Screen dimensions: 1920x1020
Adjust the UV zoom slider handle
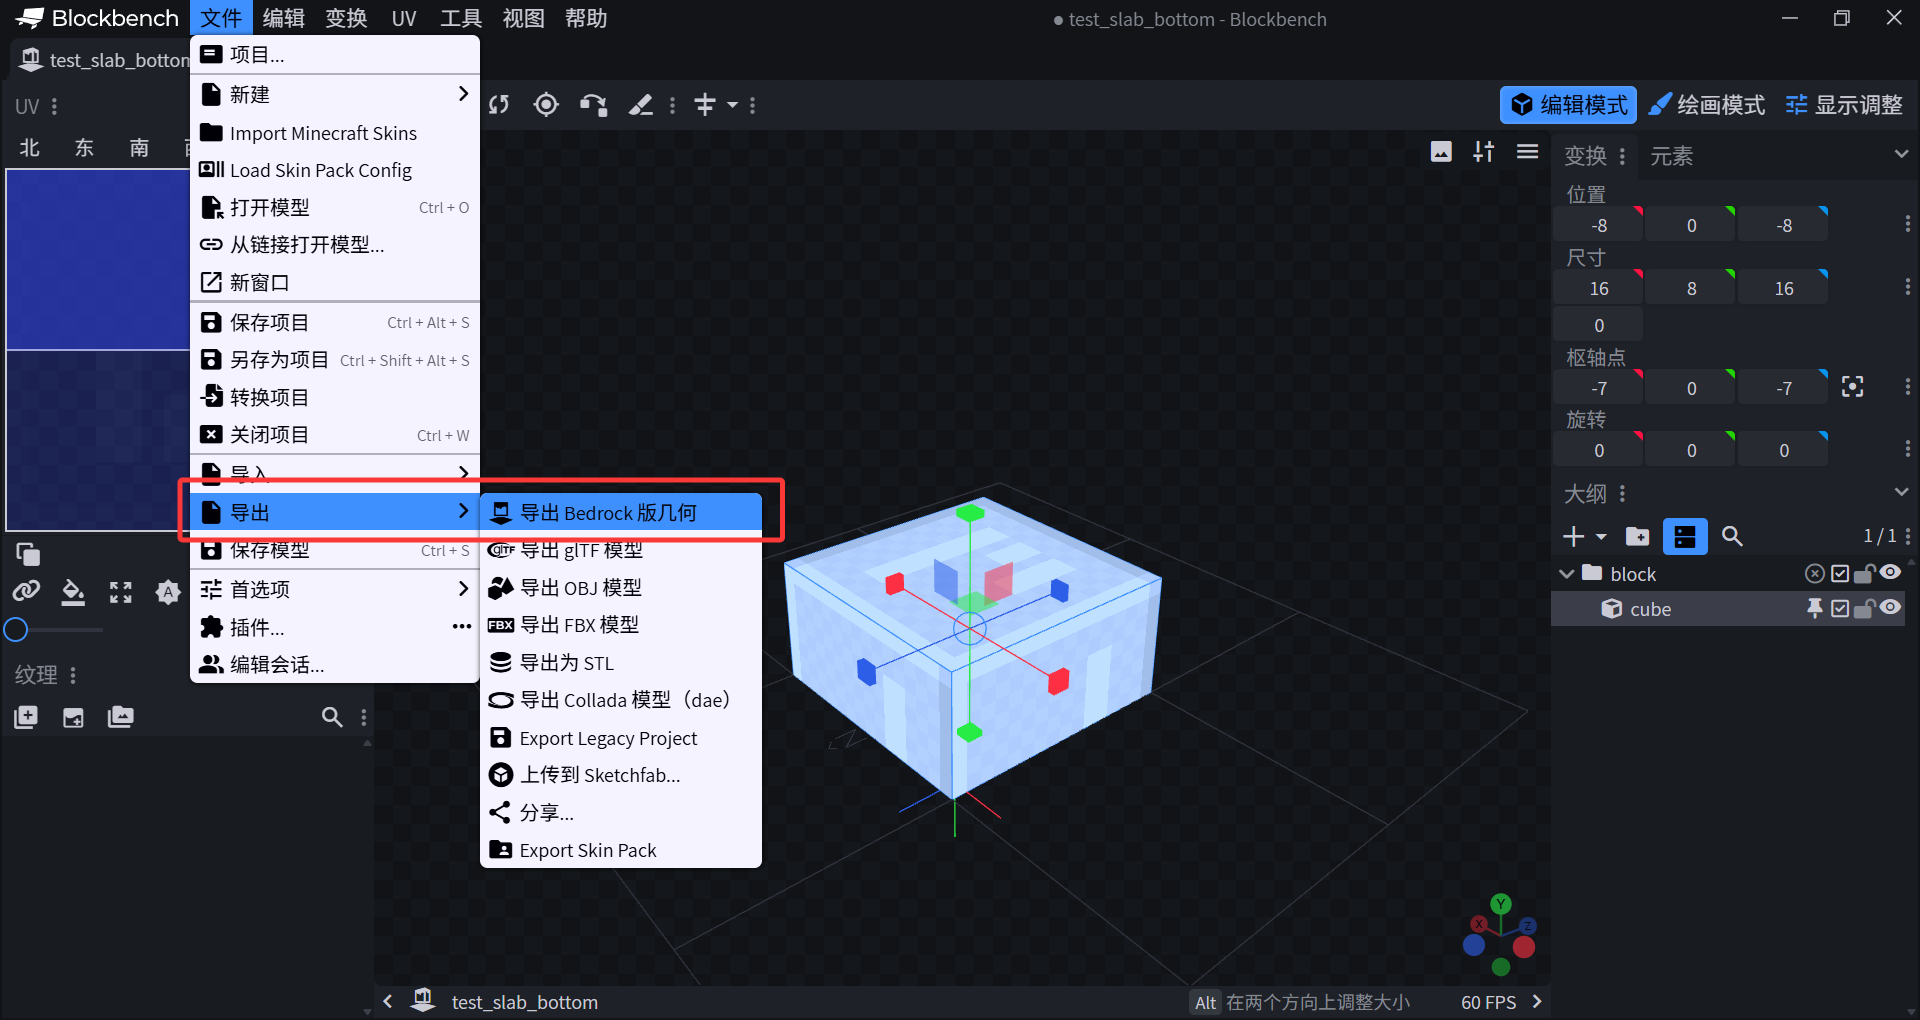[15, 630]
